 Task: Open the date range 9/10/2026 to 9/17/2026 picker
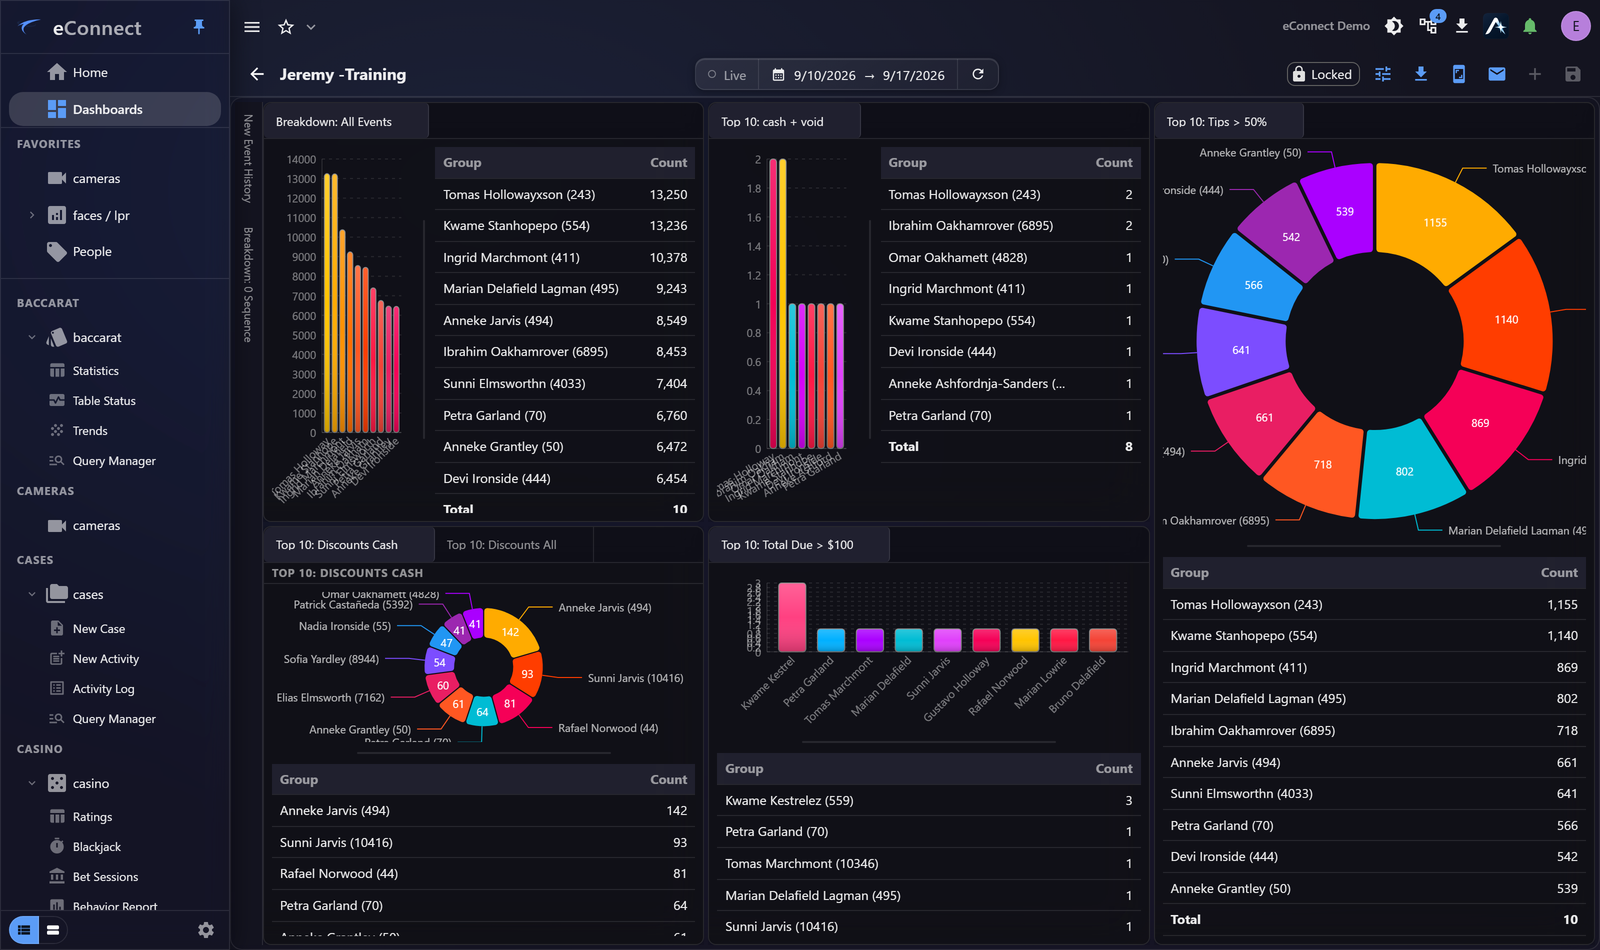click(x=858, y=75)
